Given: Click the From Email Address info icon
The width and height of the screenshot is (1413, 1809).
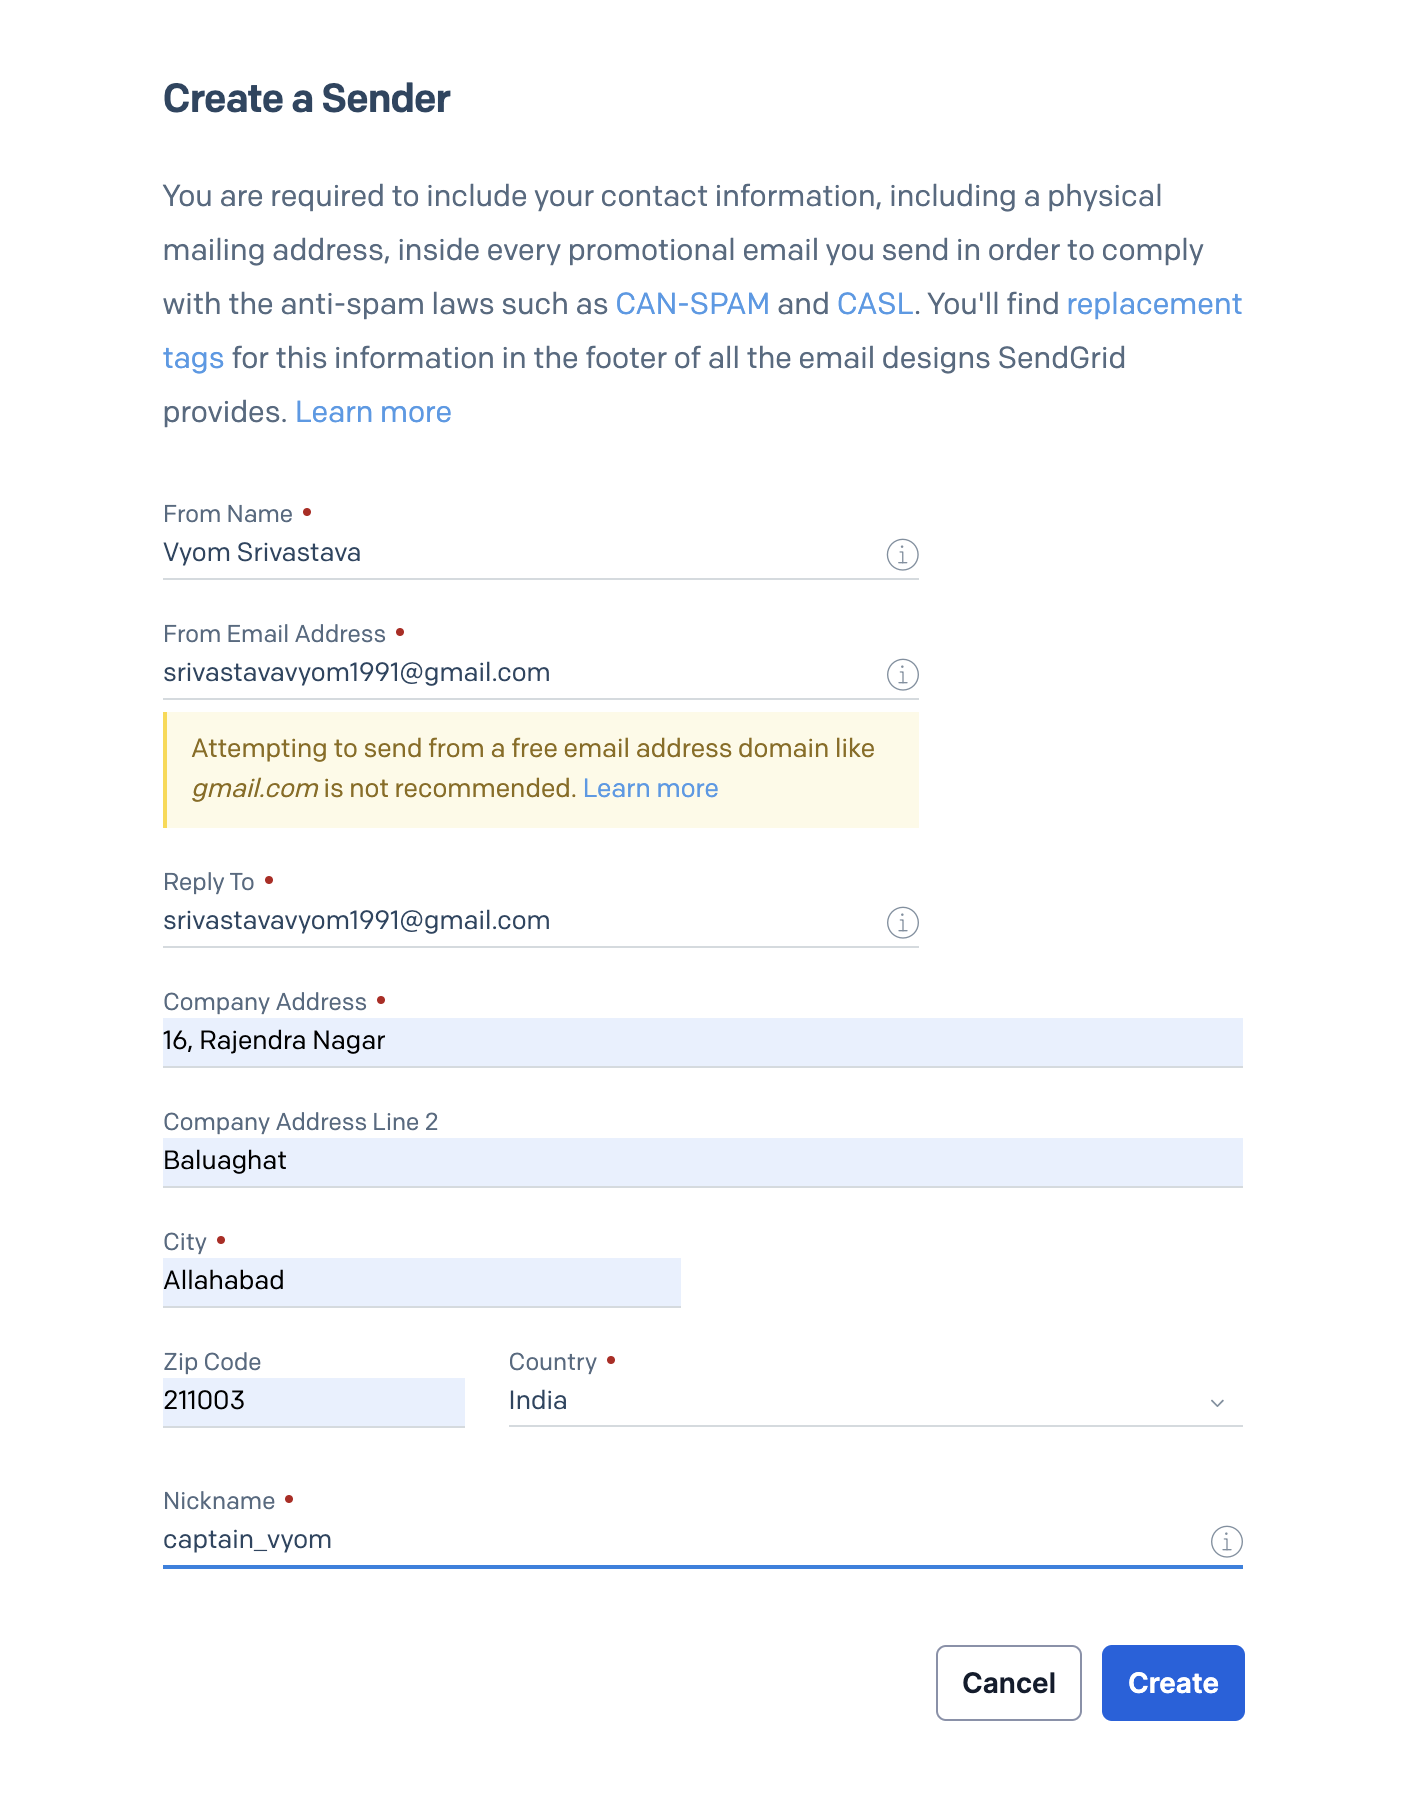Looking at the screenshot, I should pos(902,674).
